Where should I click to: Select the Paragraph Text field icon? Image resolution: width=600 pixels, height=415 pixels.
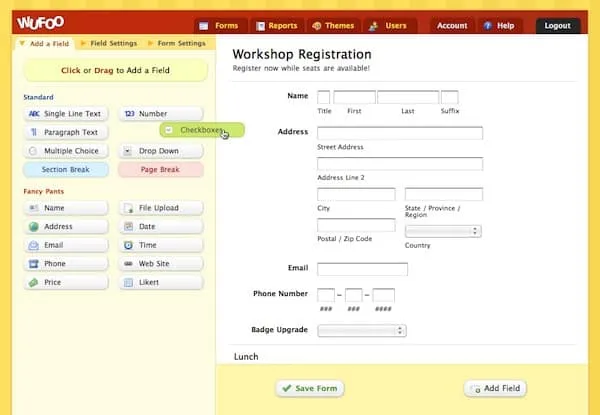(x=34, y=132)
